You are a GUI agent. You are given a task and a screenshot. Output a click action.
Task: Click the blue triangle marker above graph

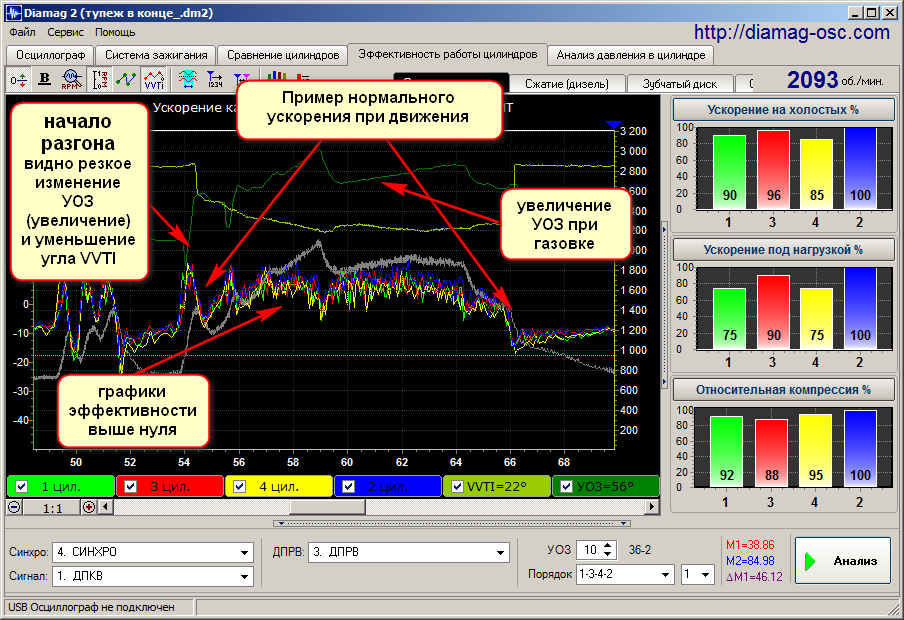613,125
